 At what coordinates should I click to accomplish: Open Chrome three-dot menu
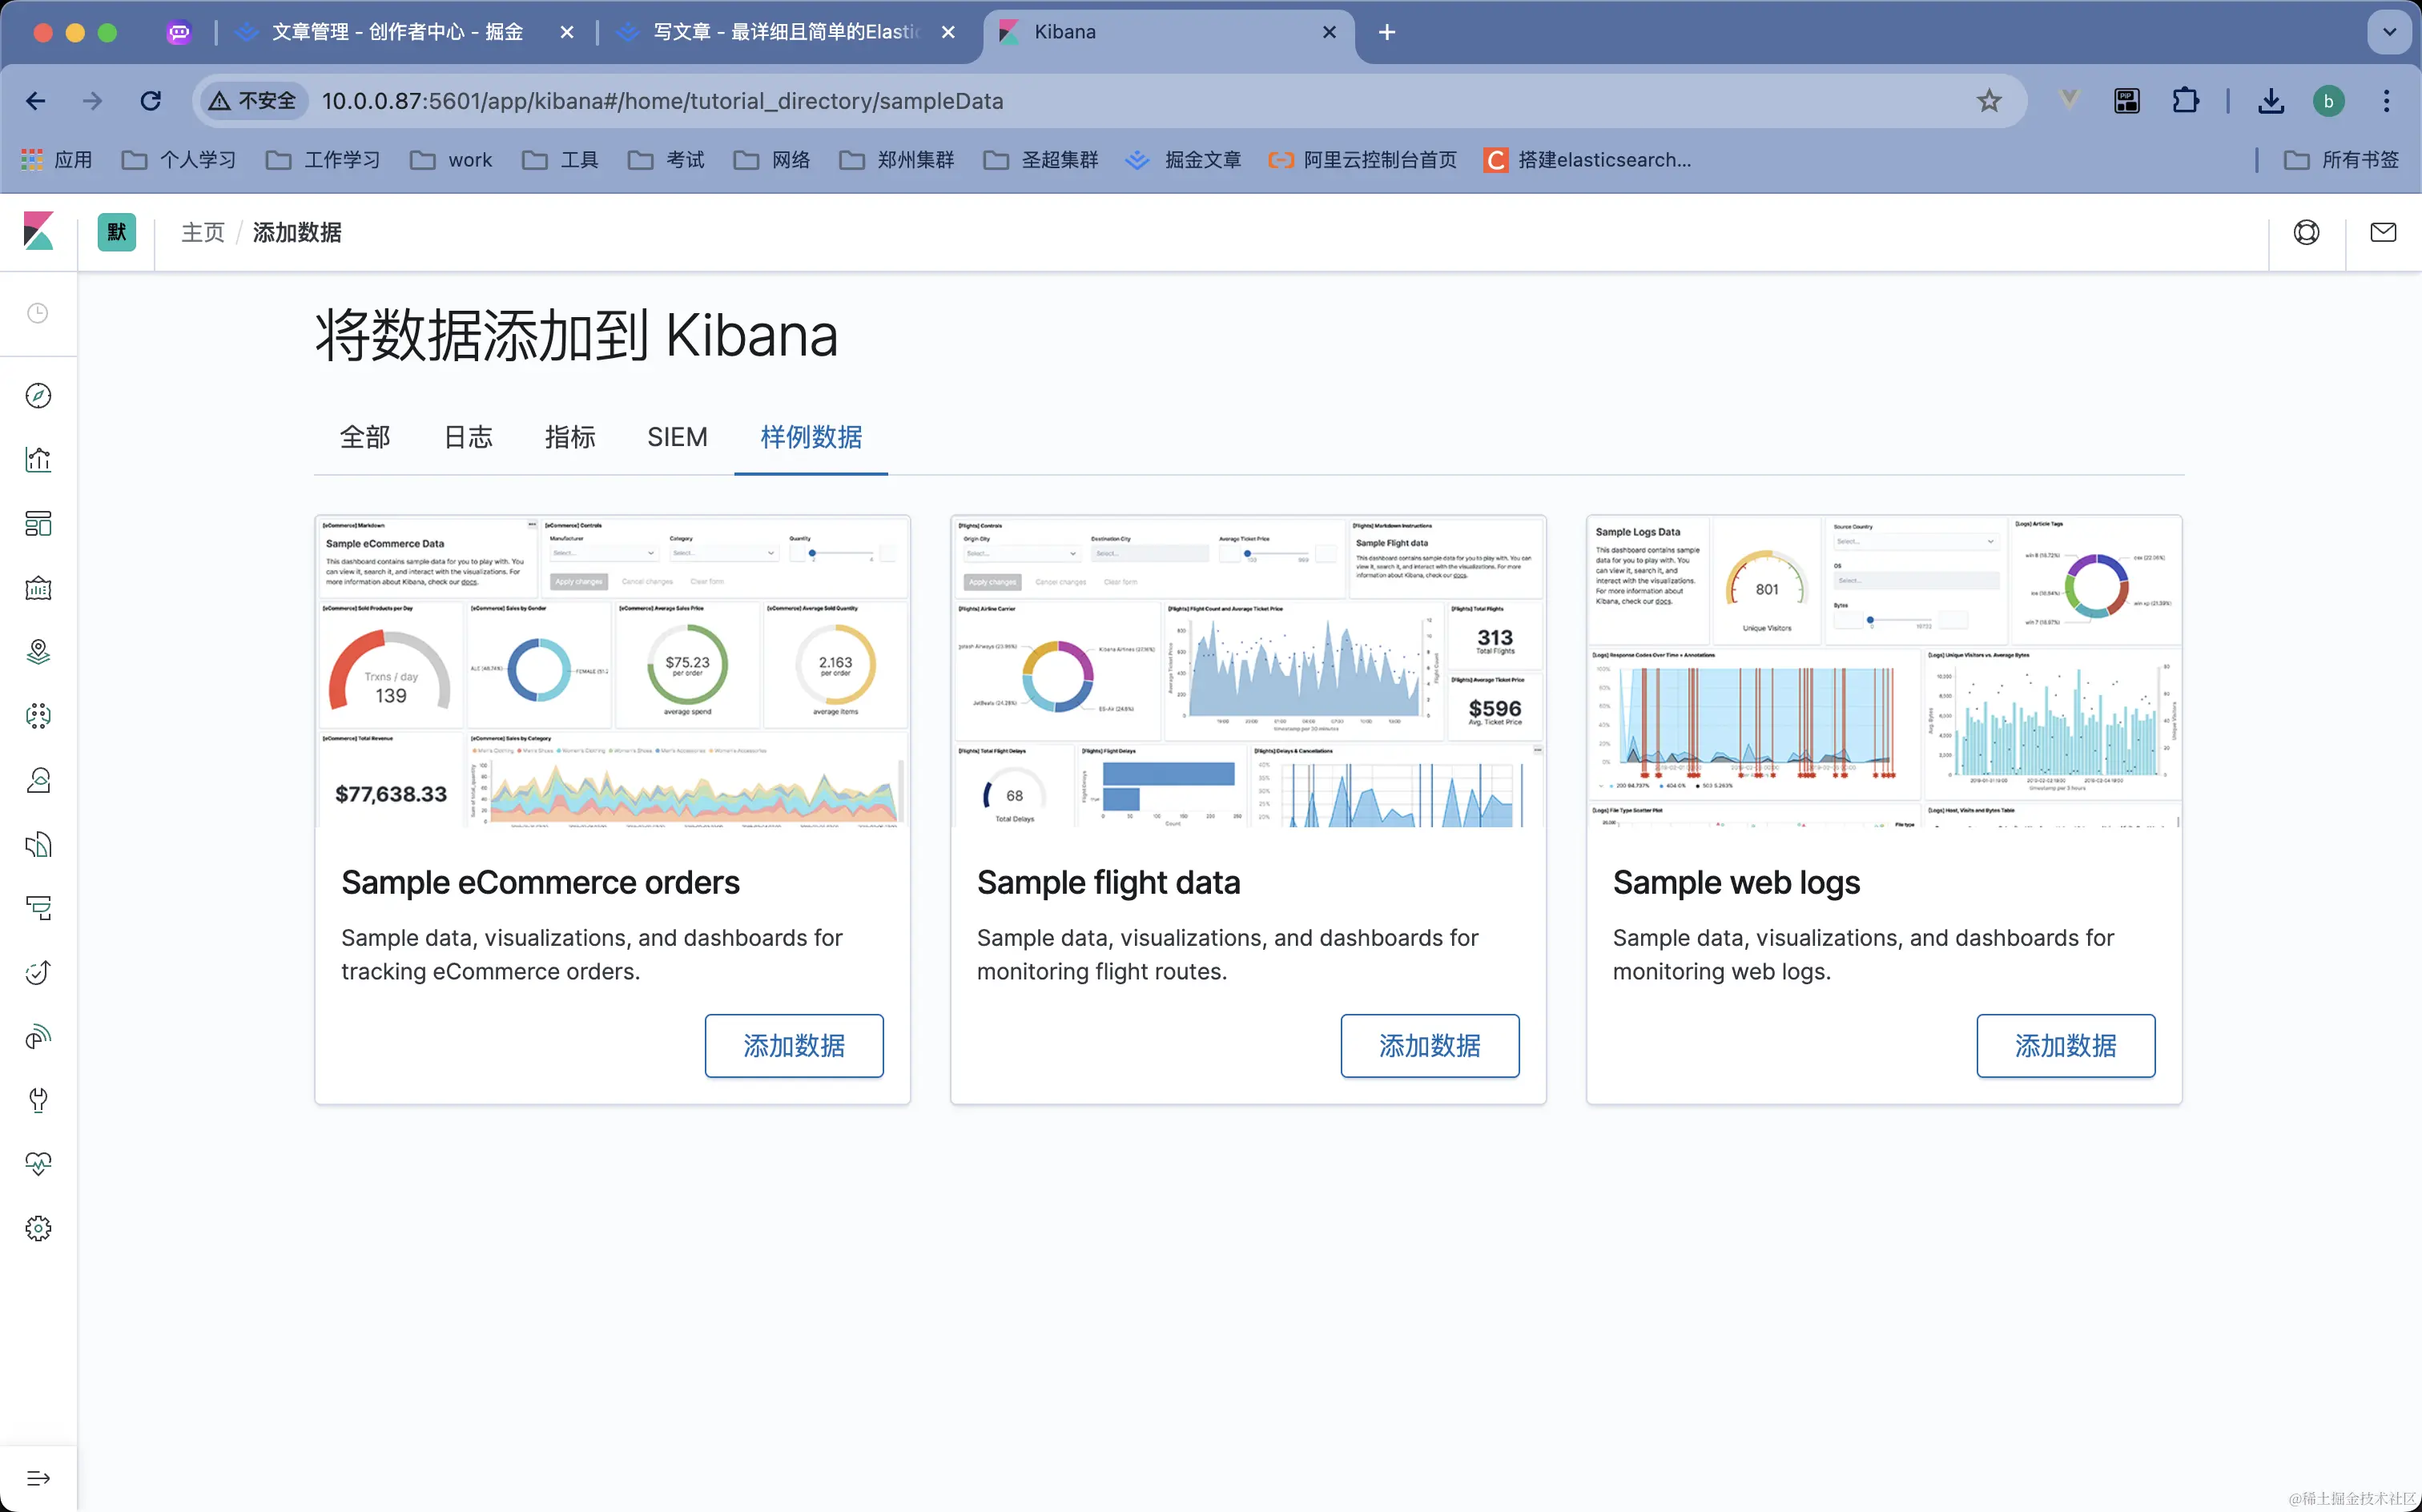2386,101
